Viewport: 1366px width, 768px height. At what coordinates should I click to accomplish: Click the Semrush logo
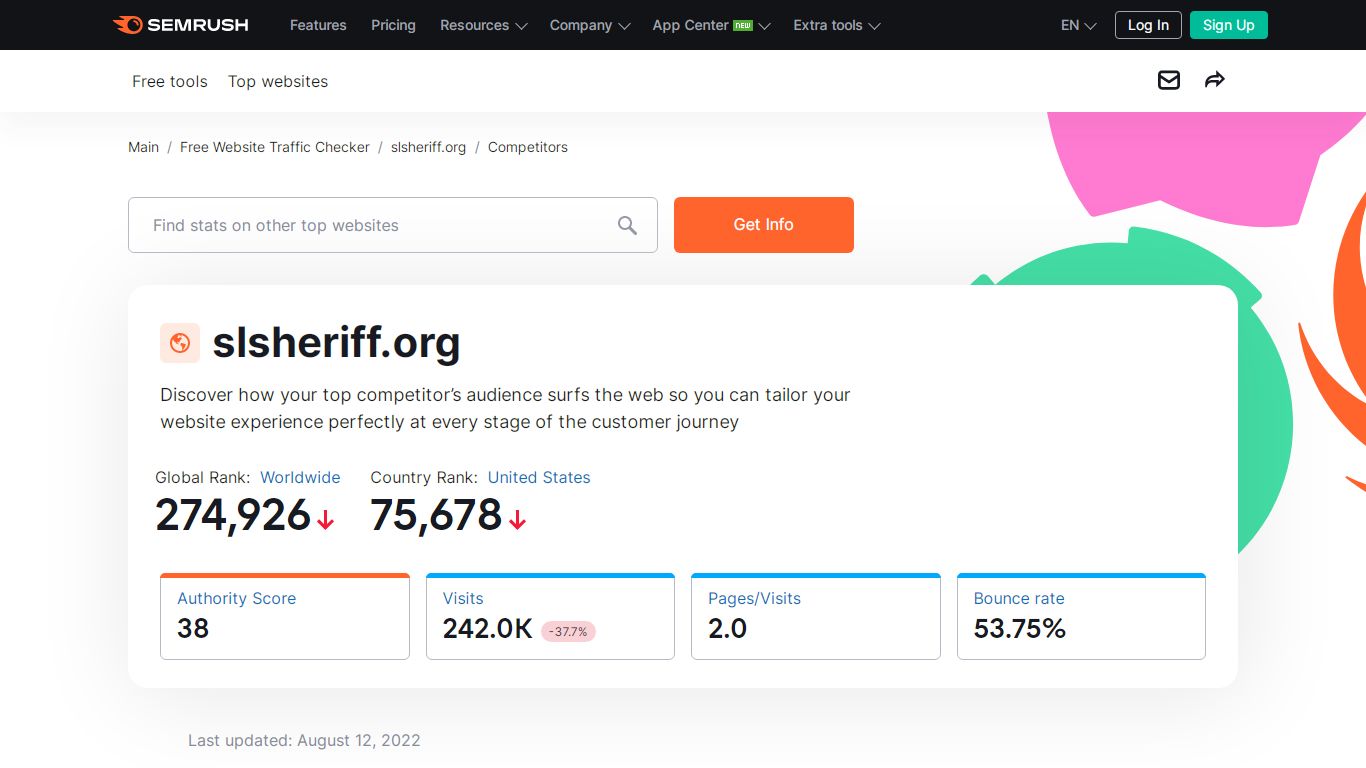(x=180, y=25)
